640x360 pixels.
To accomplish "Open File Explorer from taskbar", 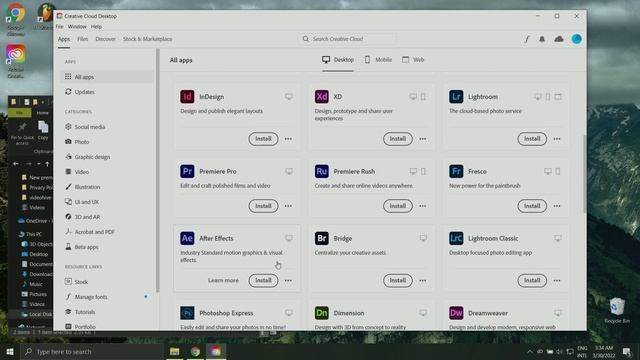I will (x=175, y=351).
